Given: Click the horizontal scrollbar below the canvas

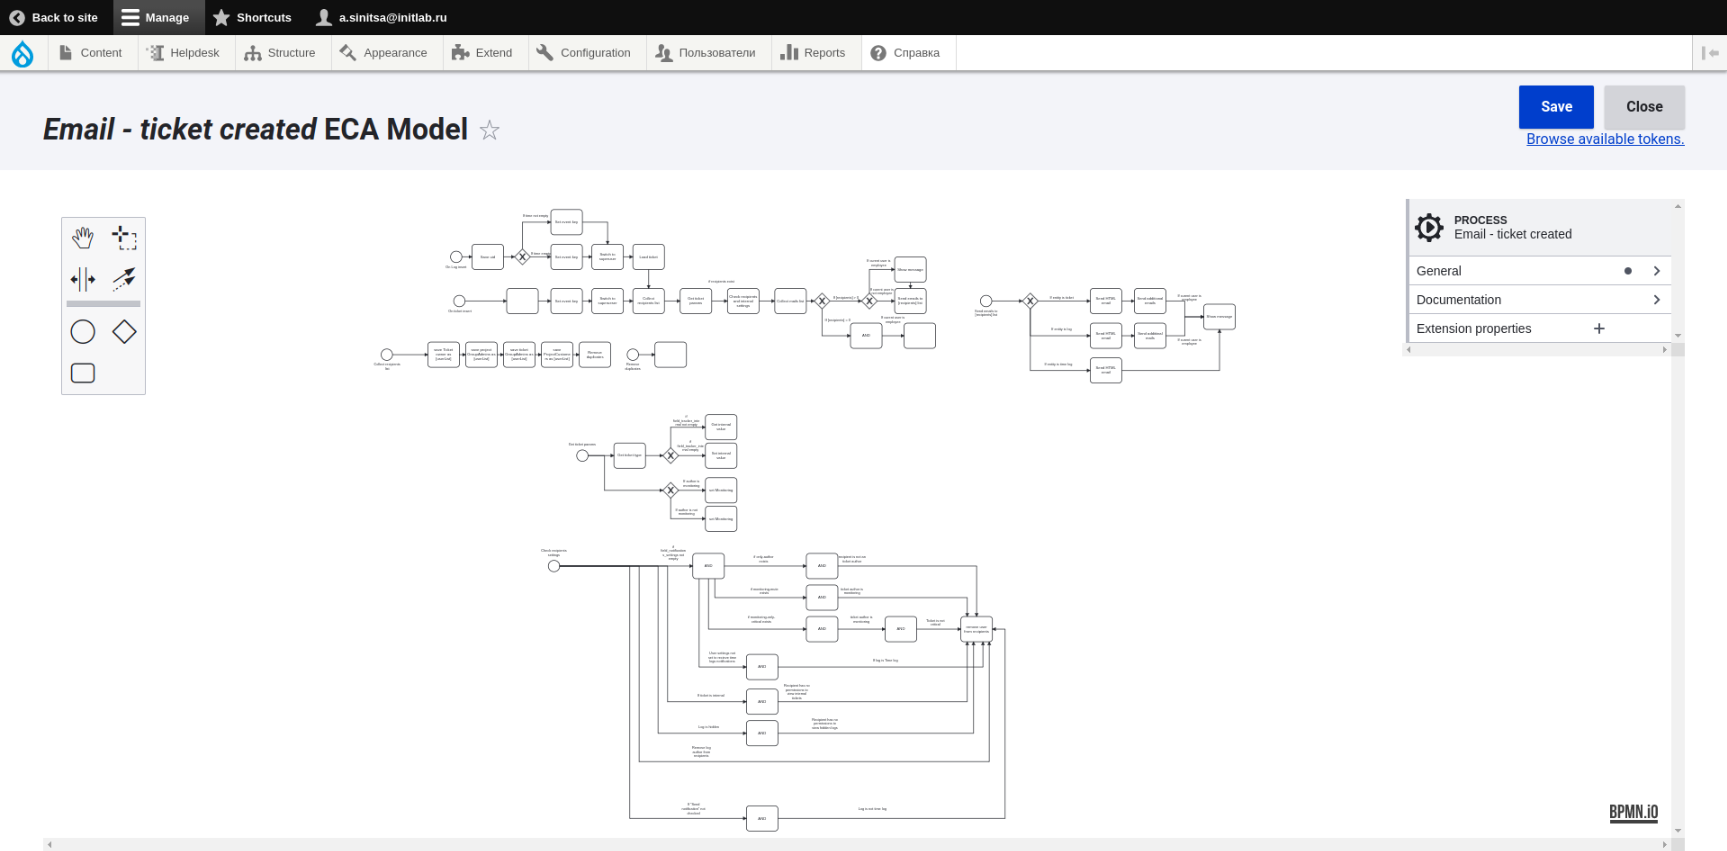Looking at the screenshot, I should pos(856,845).
